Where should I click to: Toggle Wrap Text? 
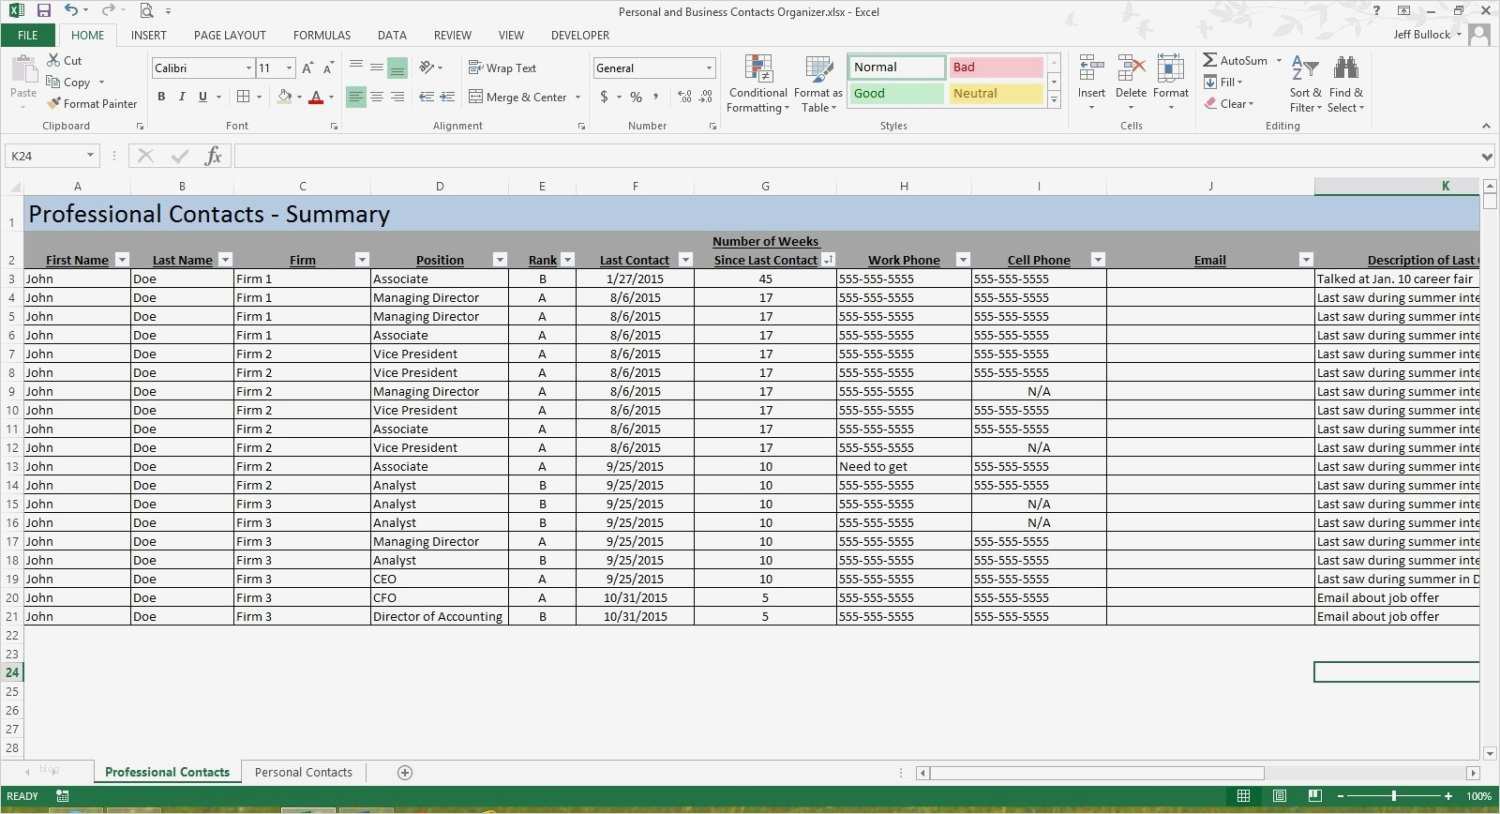tap(502, 68)
